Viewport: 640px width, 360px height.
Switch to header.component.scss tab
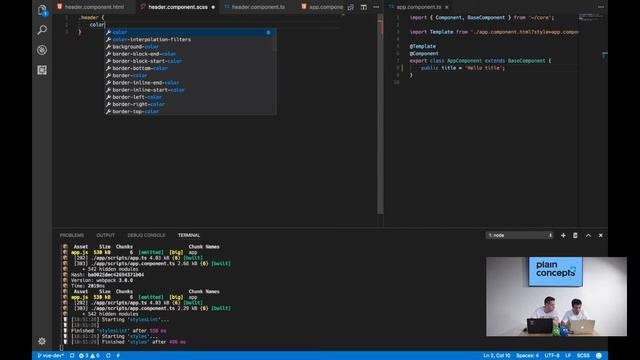[178, 7]
